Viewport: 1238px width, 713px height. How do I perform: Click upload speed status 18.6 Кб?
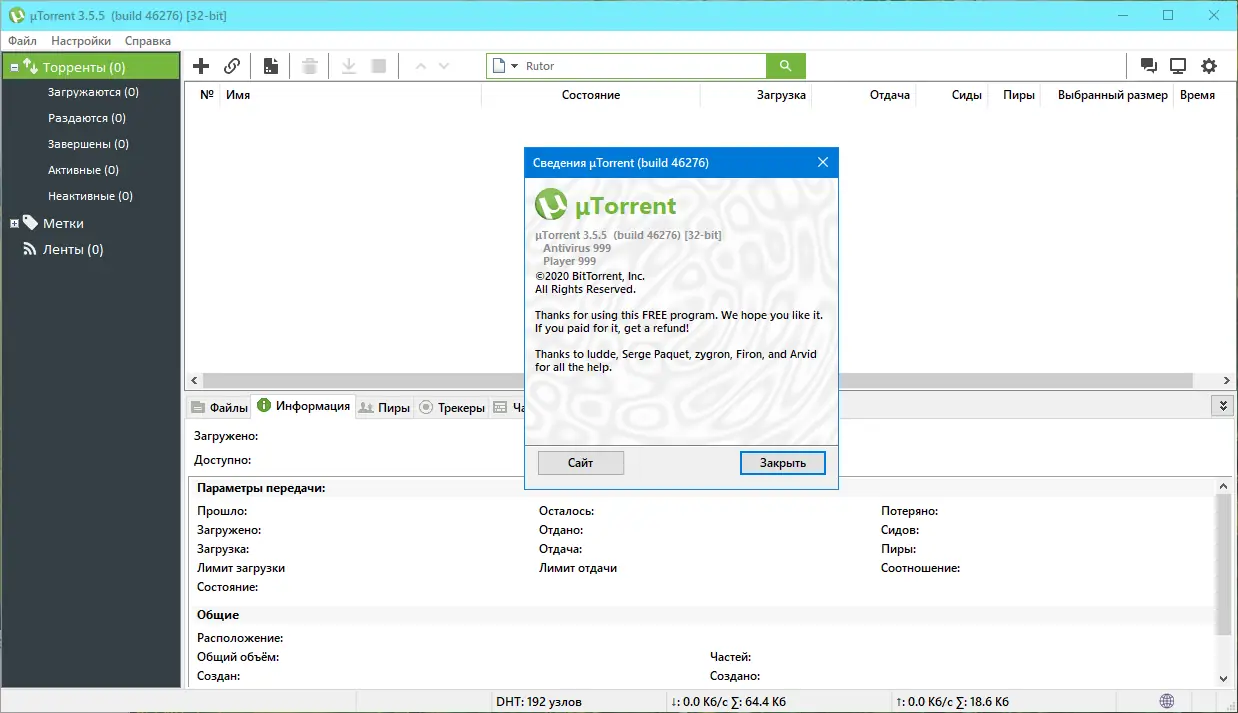point(952,702)
